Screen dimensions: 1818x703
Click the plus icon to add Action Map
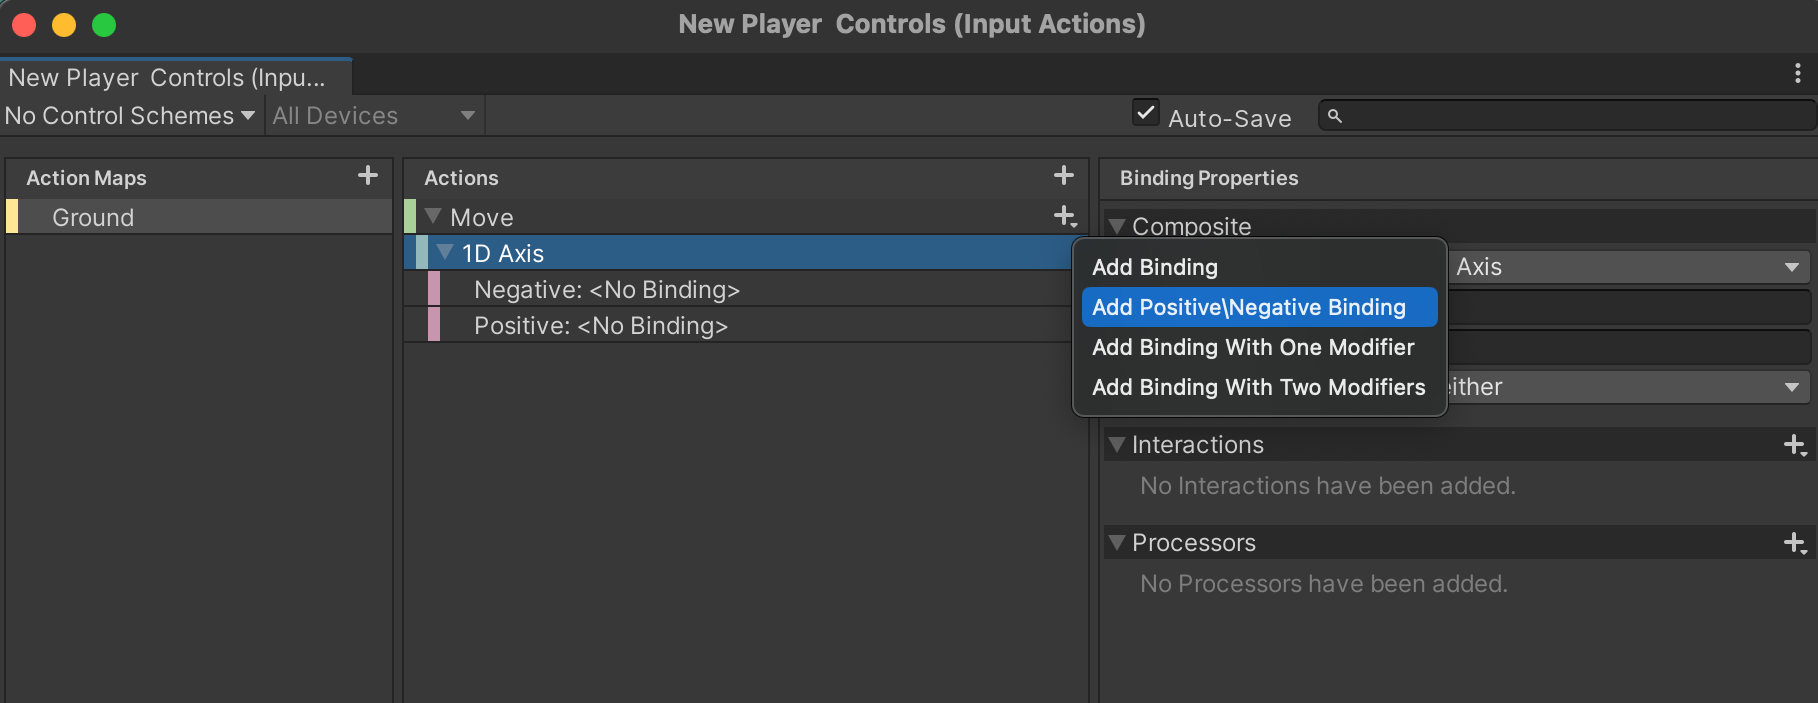(367, 176)
